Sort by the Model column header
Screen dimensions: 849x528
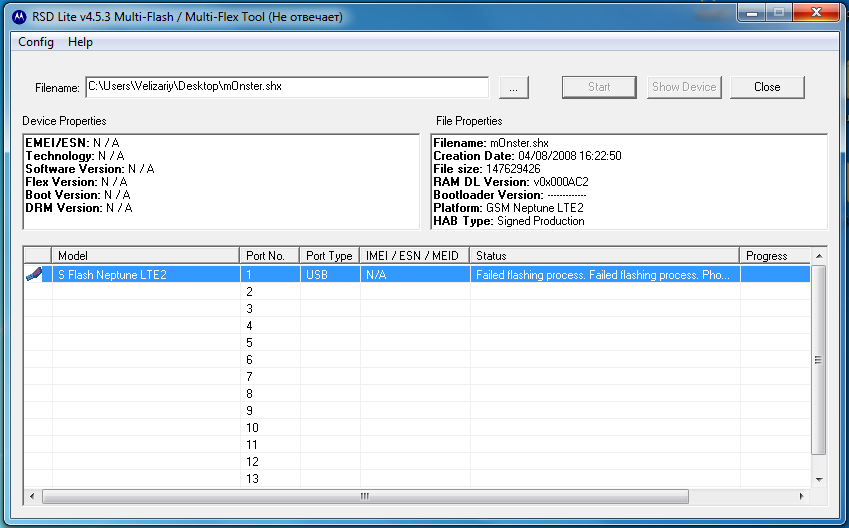coord(146,256)
